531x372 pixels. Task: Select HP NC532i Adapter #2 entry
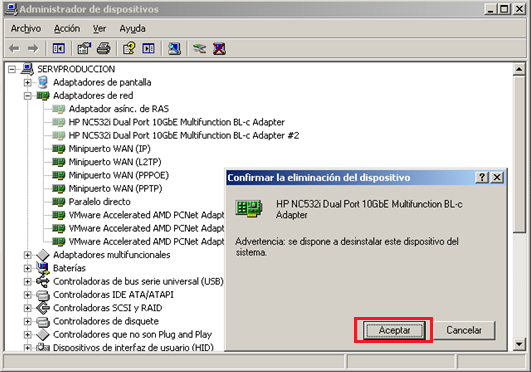pyautogui.click(x=184, y=136)
